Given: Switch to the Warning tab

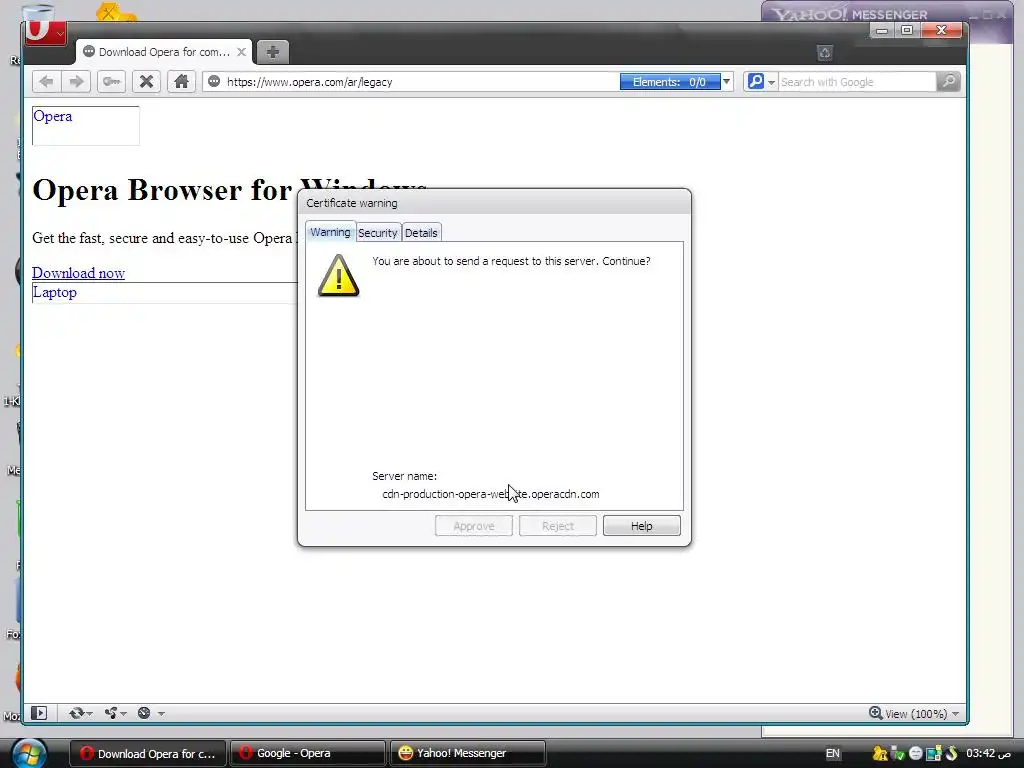Looking at the screenshot, I should [x=330, y=232].
